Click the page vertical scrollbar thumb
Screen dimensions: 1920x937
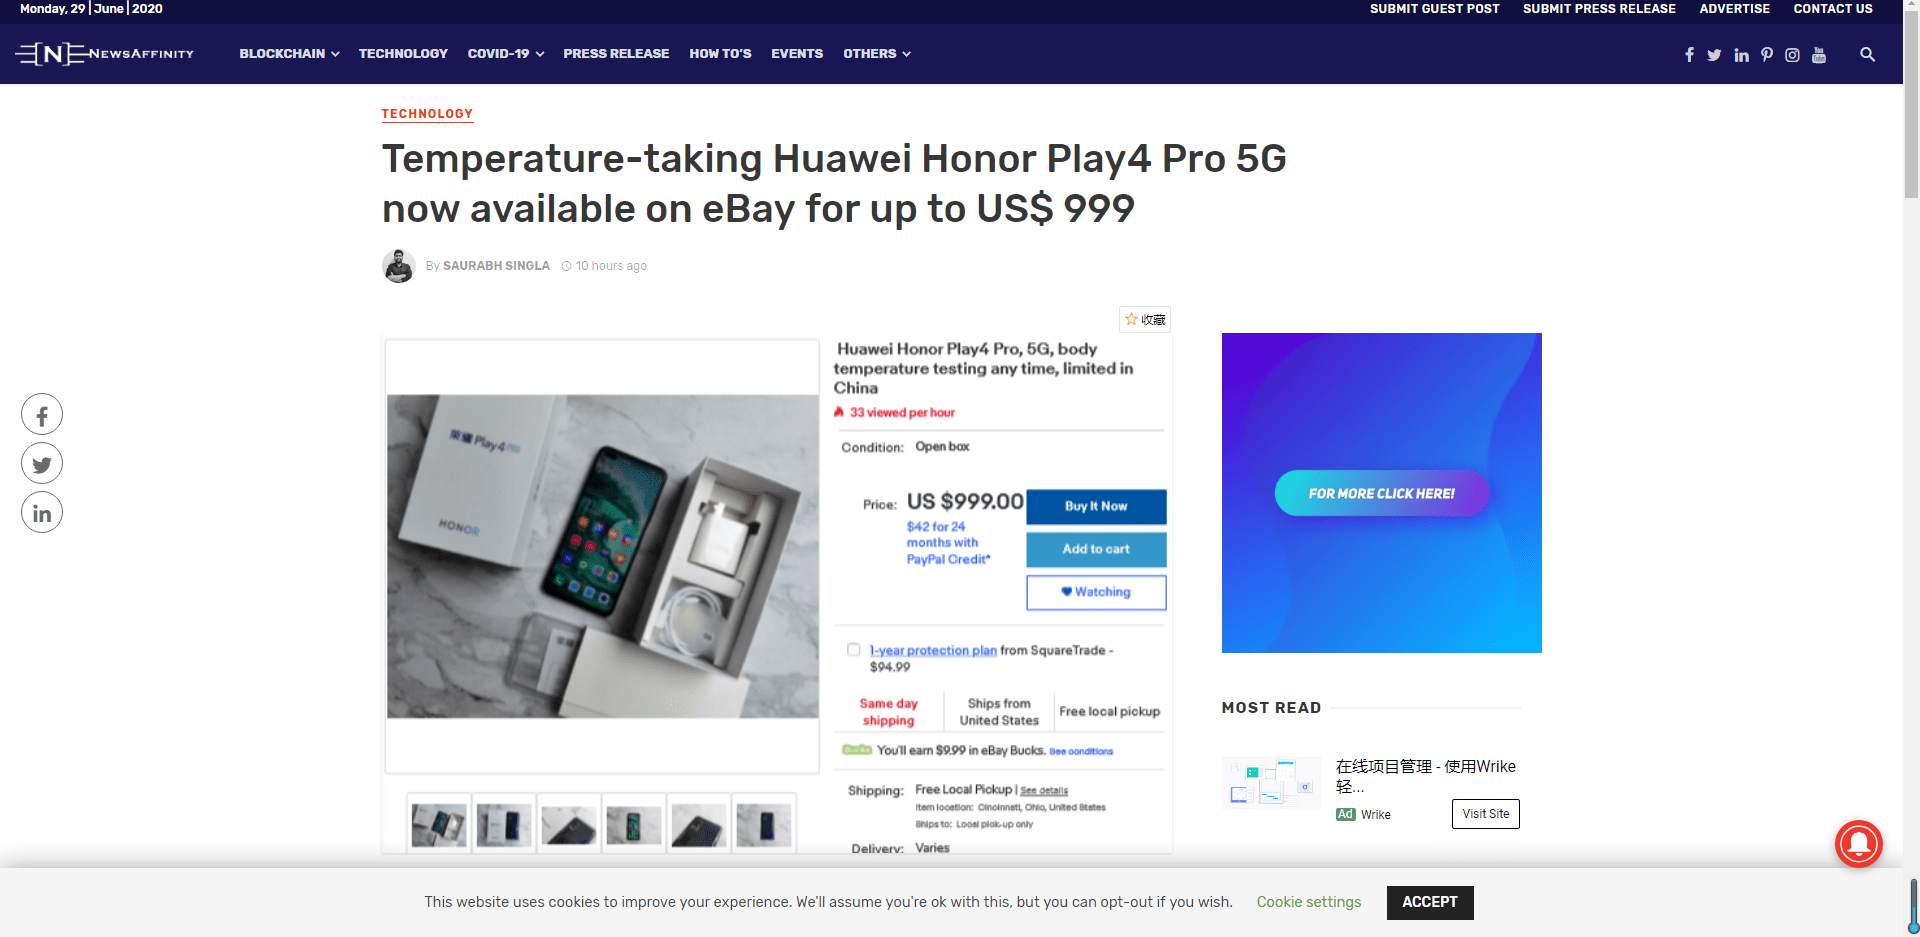click(x=1911, y=100)
